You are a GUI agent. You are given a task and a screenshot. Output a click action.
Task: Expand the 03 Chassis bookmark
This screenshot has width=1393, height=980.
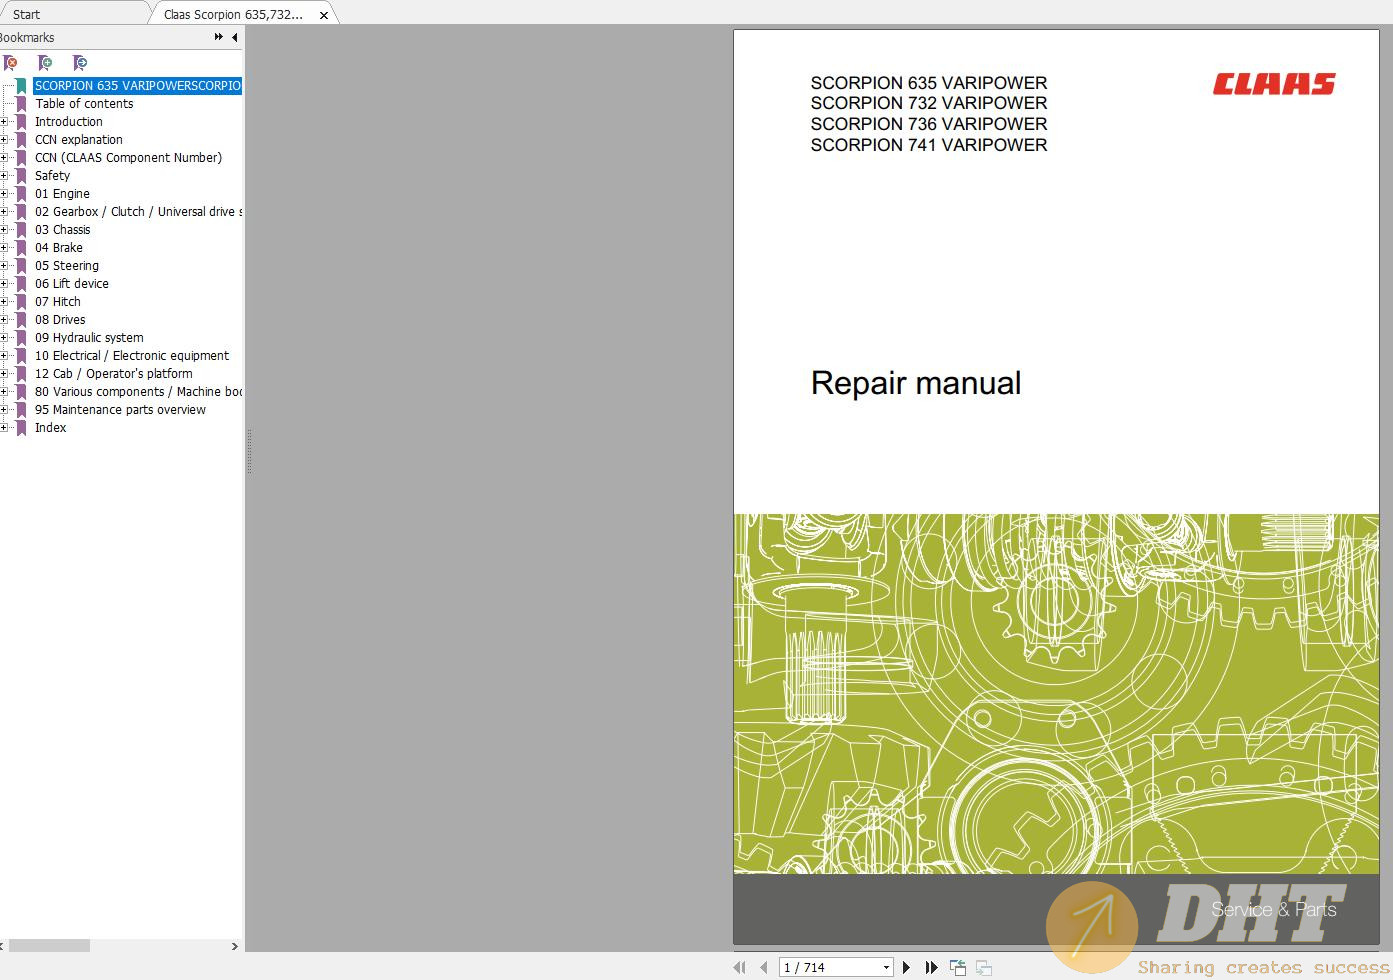click(x=4, y=230)
